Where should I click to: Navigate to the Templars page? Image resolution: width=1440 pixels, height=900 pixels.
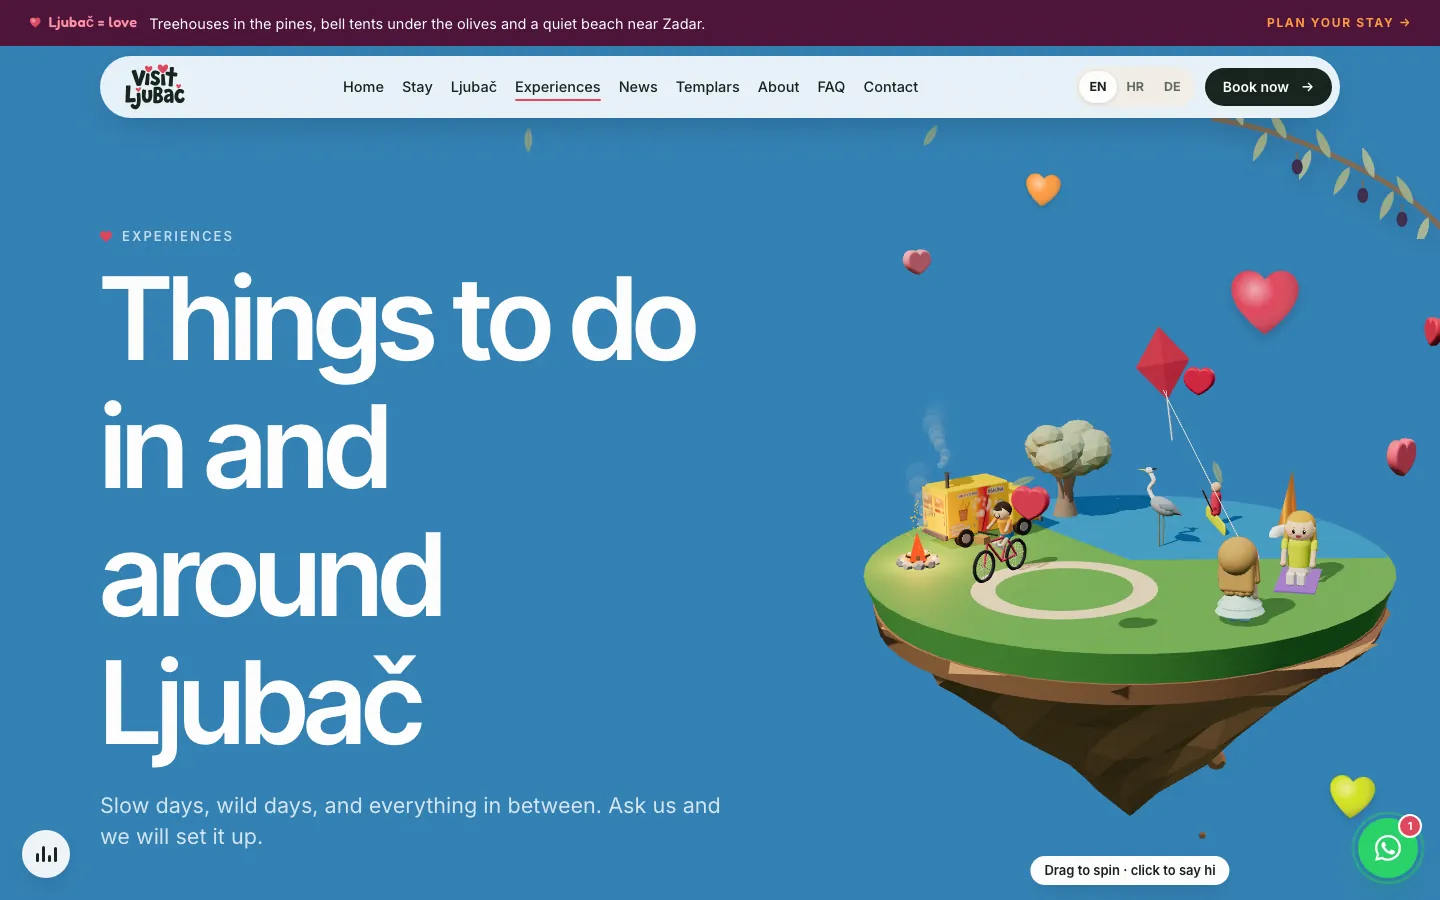[708, 87]
